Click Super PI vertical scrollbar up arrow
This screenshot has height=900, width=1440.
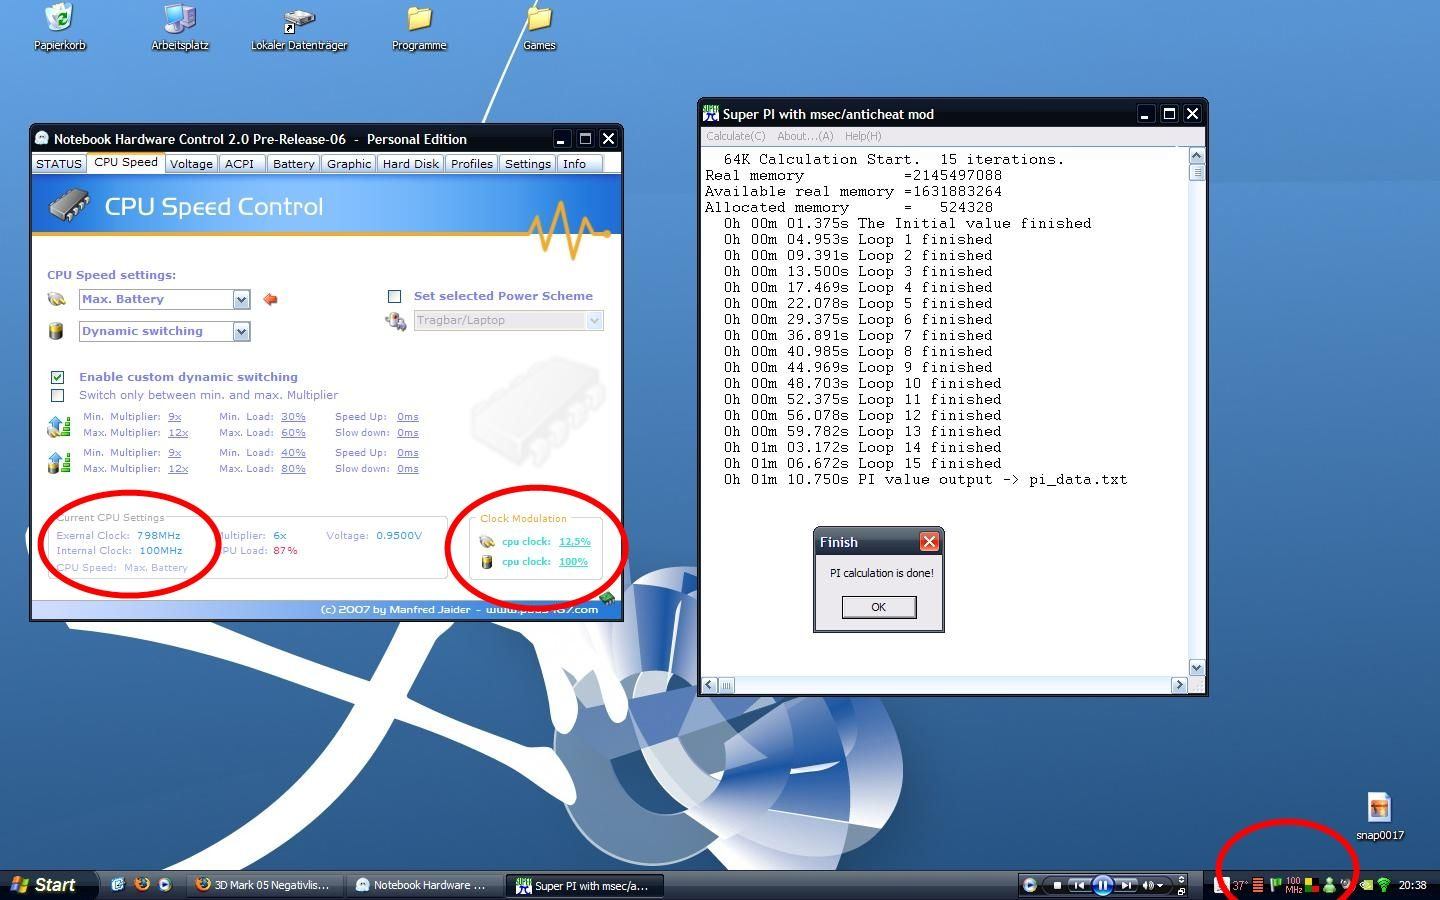tap(1196, 156)
